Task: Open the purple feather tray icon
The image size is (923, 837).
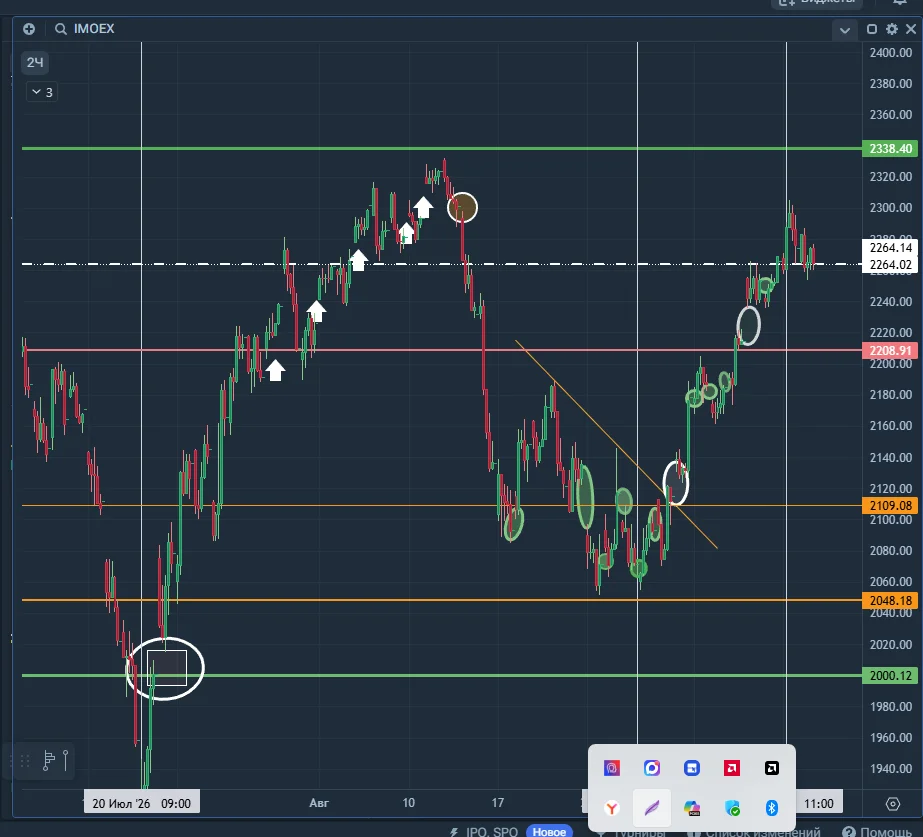Action: [652, 808]
